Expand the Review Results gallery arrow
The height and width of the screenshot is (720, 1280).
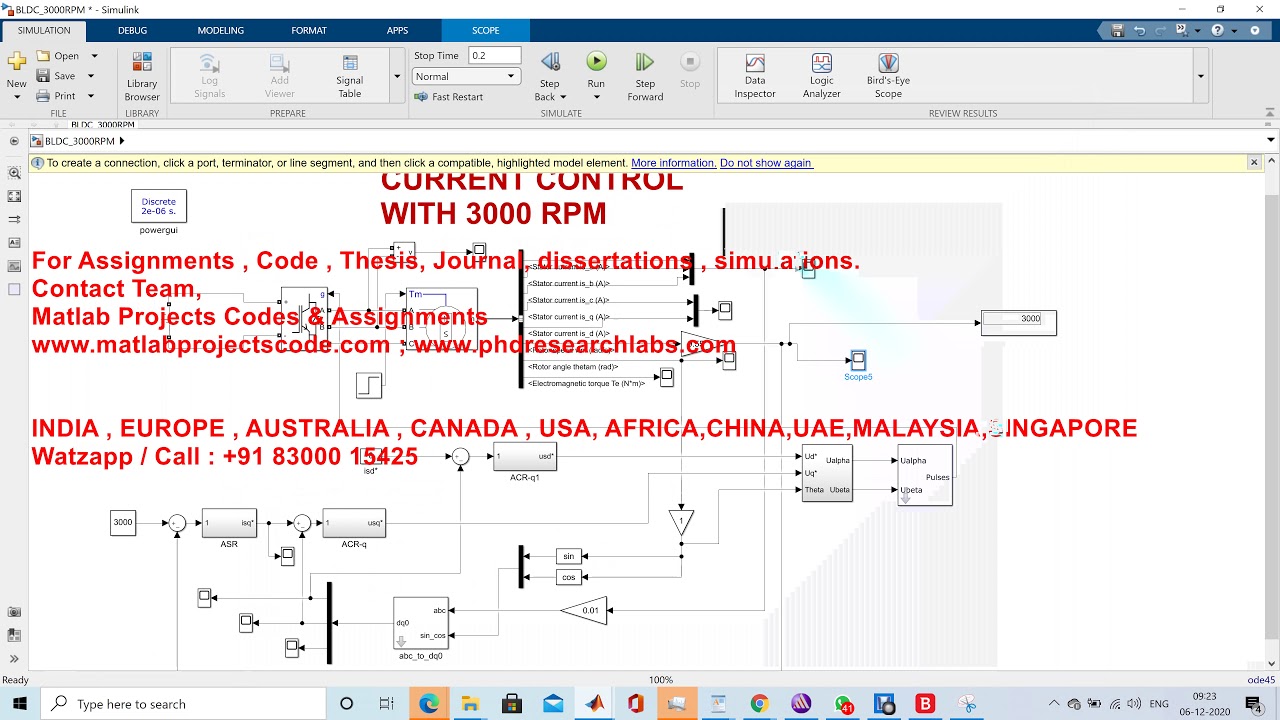[1201, 76]
